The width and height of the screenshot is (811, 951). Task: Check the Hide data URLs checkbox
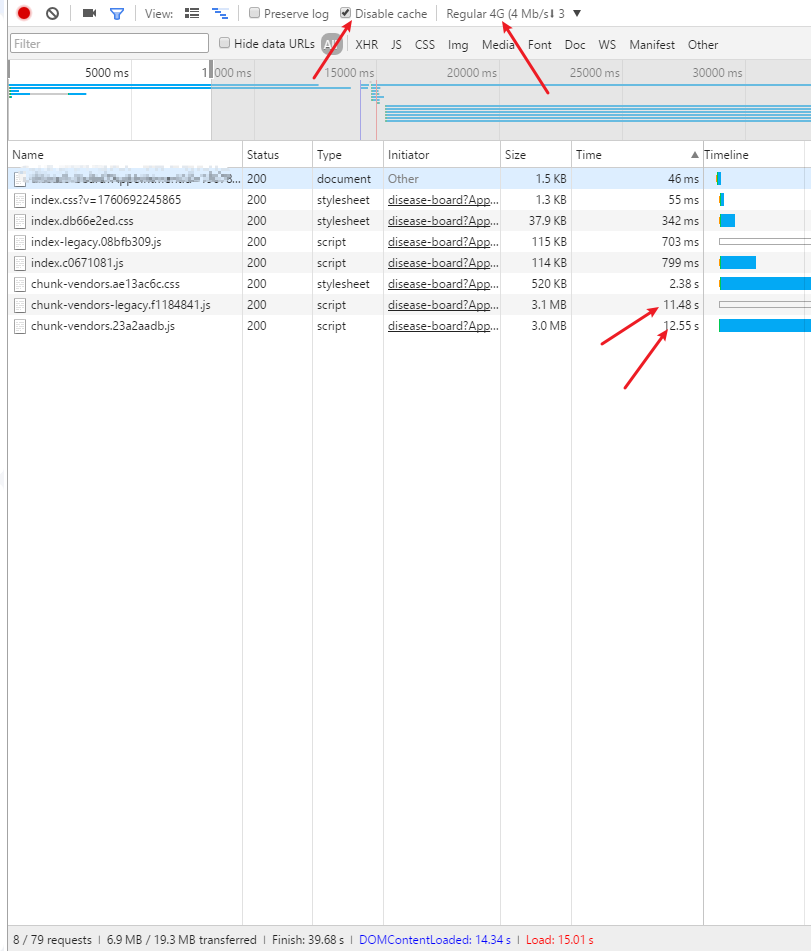tap(225, 44)
